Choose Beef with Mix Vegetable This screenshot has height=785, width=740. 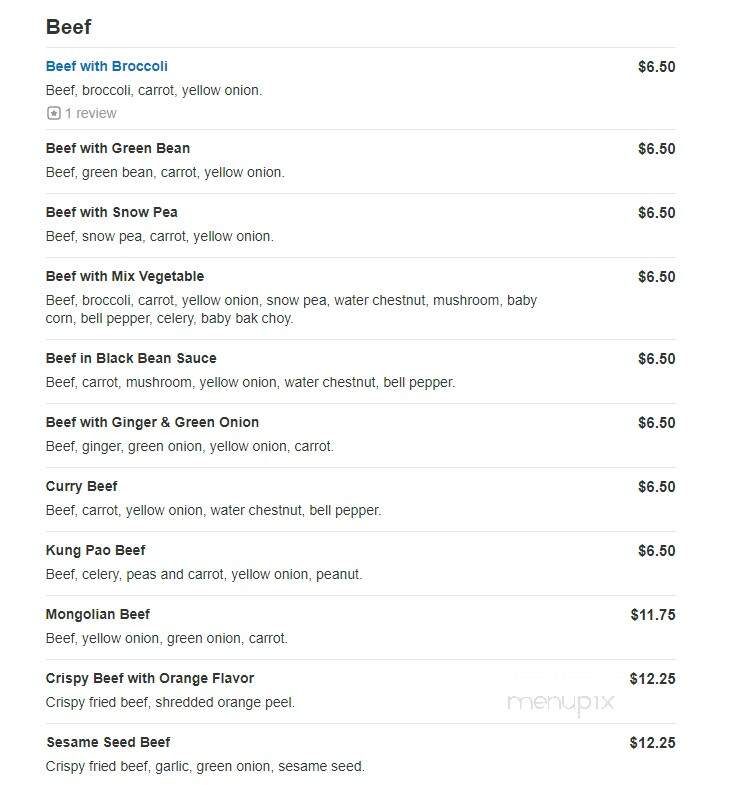tap(125, 276)
